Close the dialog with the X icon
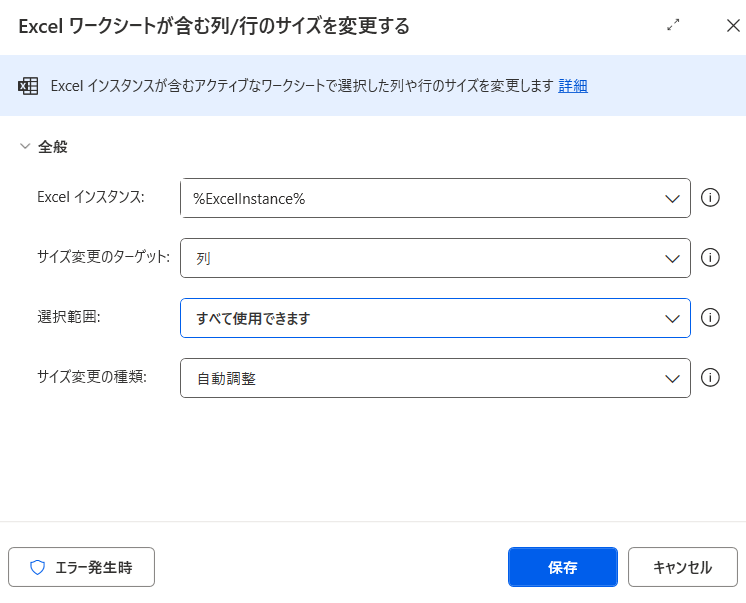 (x=732, y=26)
